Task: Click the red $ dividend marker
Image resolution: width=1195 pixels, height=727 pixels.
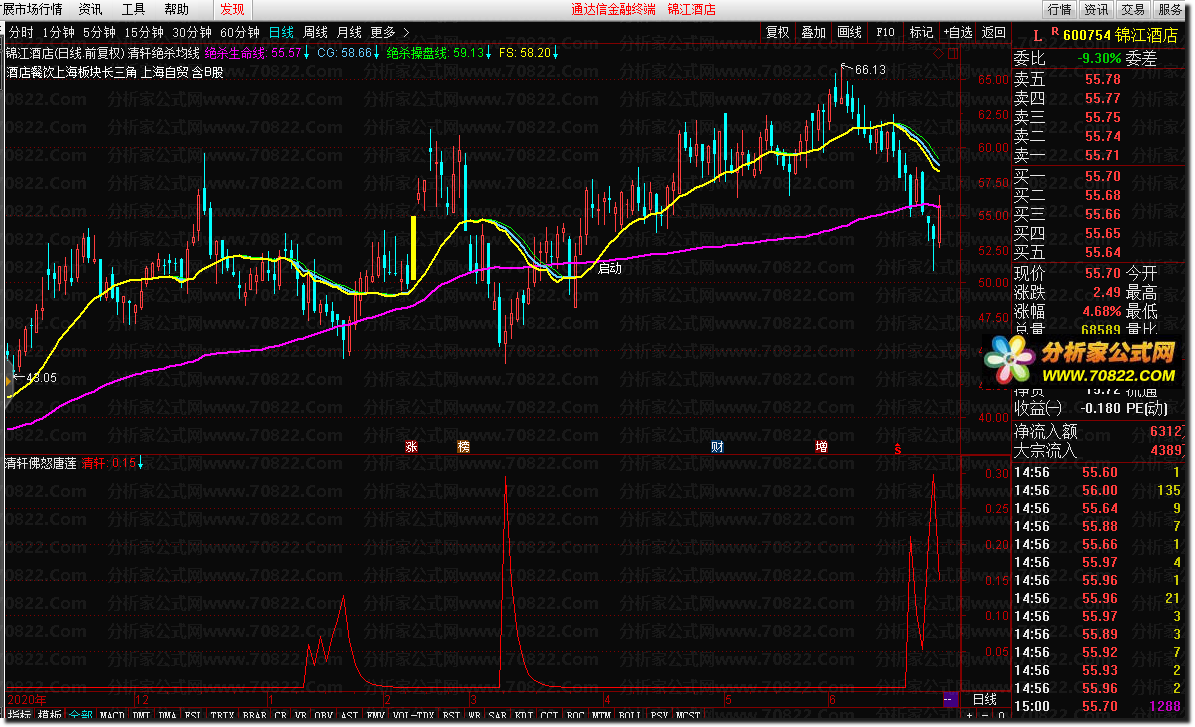Action: 898,449
